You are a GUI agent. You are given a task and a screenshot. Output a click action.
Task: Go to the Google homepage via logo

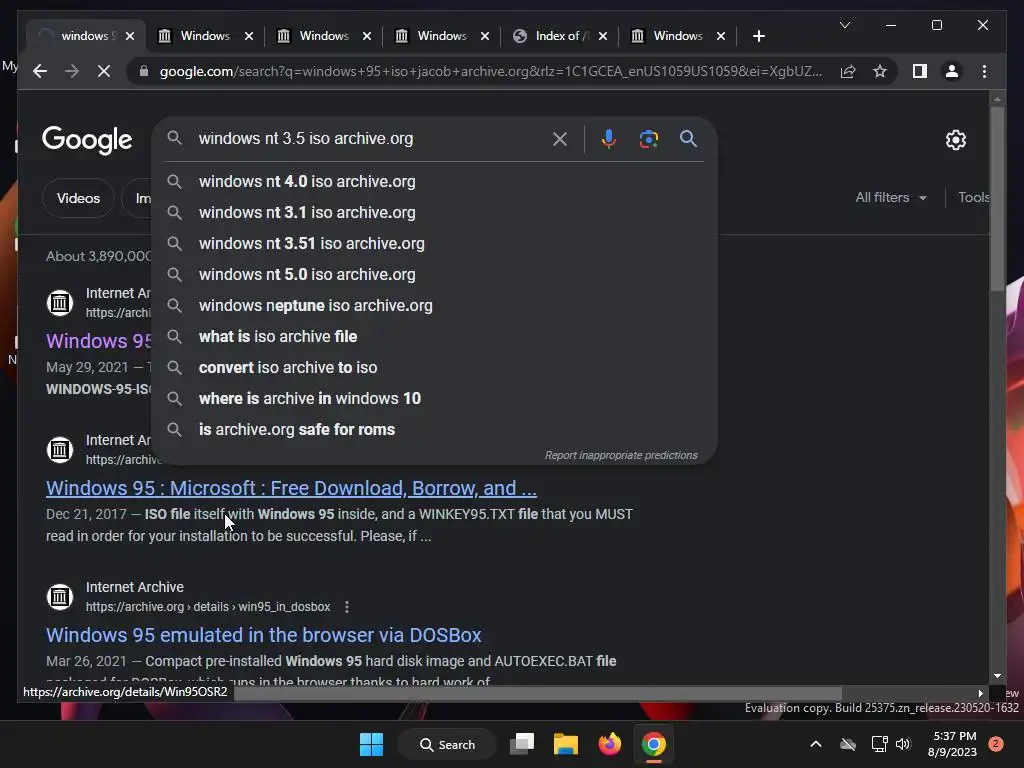tap(87, 140)
